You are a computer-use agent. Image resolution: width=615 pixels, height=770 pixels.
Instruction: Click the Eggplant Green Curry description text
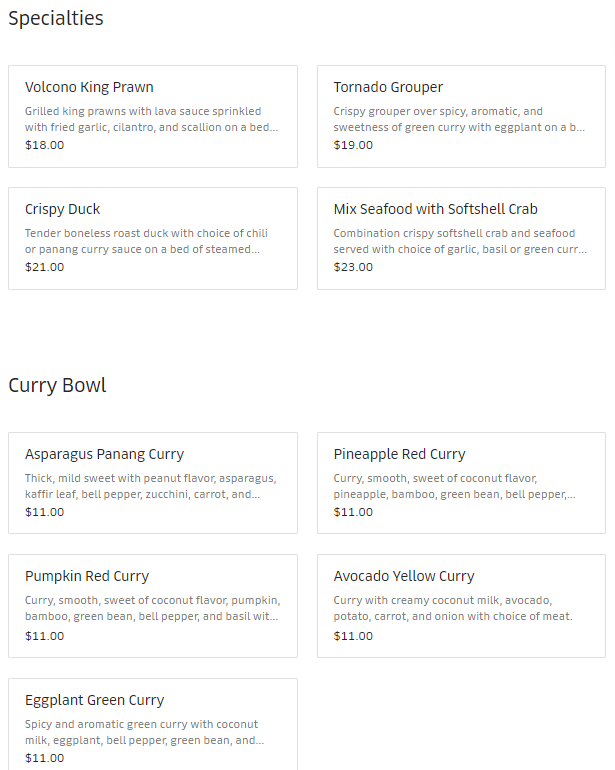click(x=144, y=732)
